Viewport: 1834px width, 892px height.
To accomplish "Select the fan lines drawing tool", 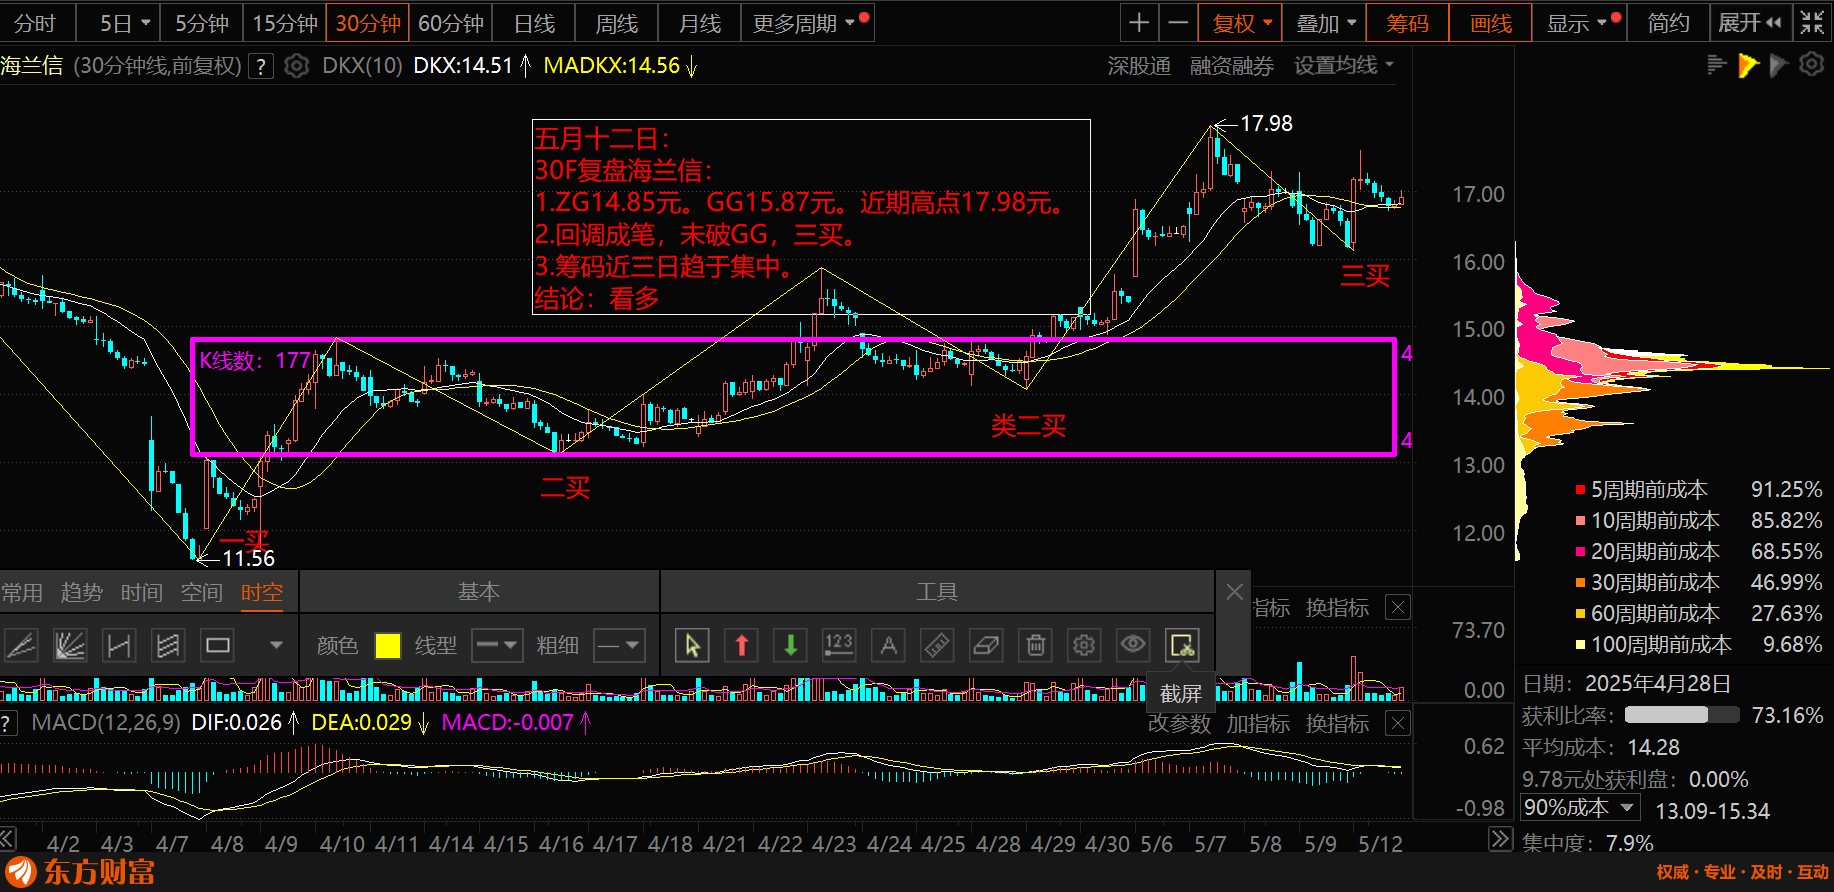I will click(70, 645).
